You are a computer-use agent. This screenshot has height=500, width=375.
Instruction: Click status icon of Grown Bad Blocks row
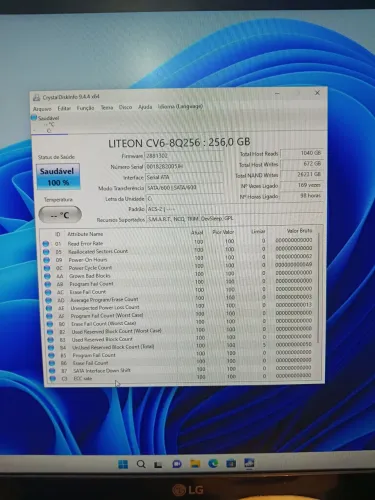pyautogui.click(x=47, y=276)
